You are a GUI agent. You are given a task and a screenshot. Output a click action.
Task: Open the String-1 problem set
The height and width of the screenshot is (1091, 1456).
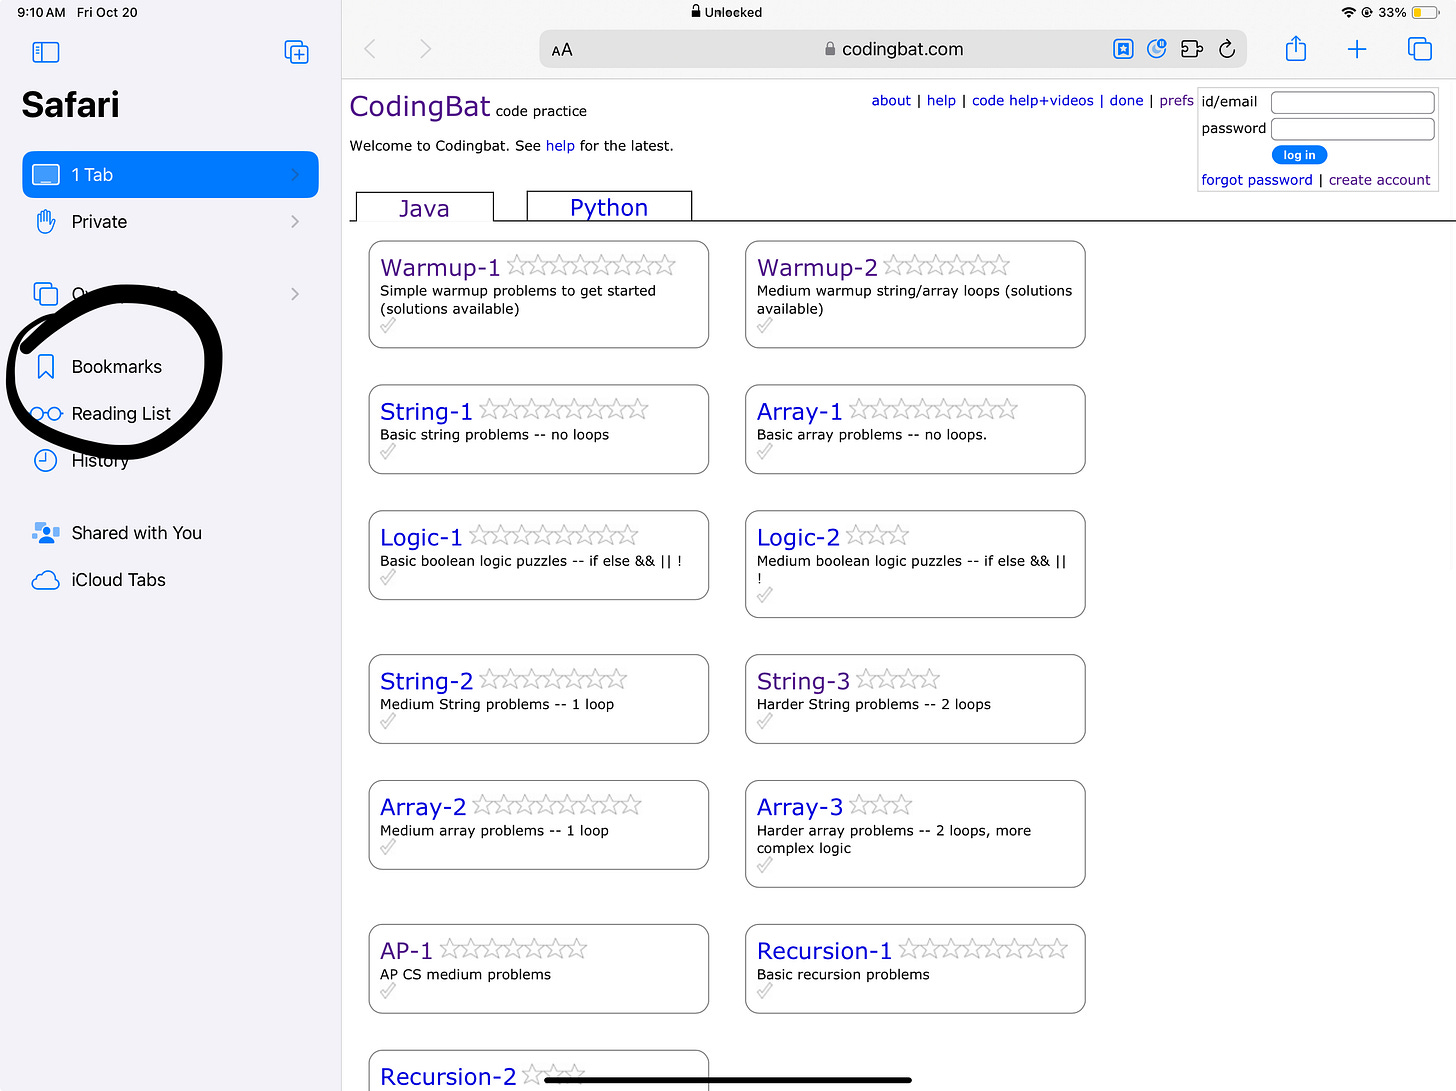point(426,412)
